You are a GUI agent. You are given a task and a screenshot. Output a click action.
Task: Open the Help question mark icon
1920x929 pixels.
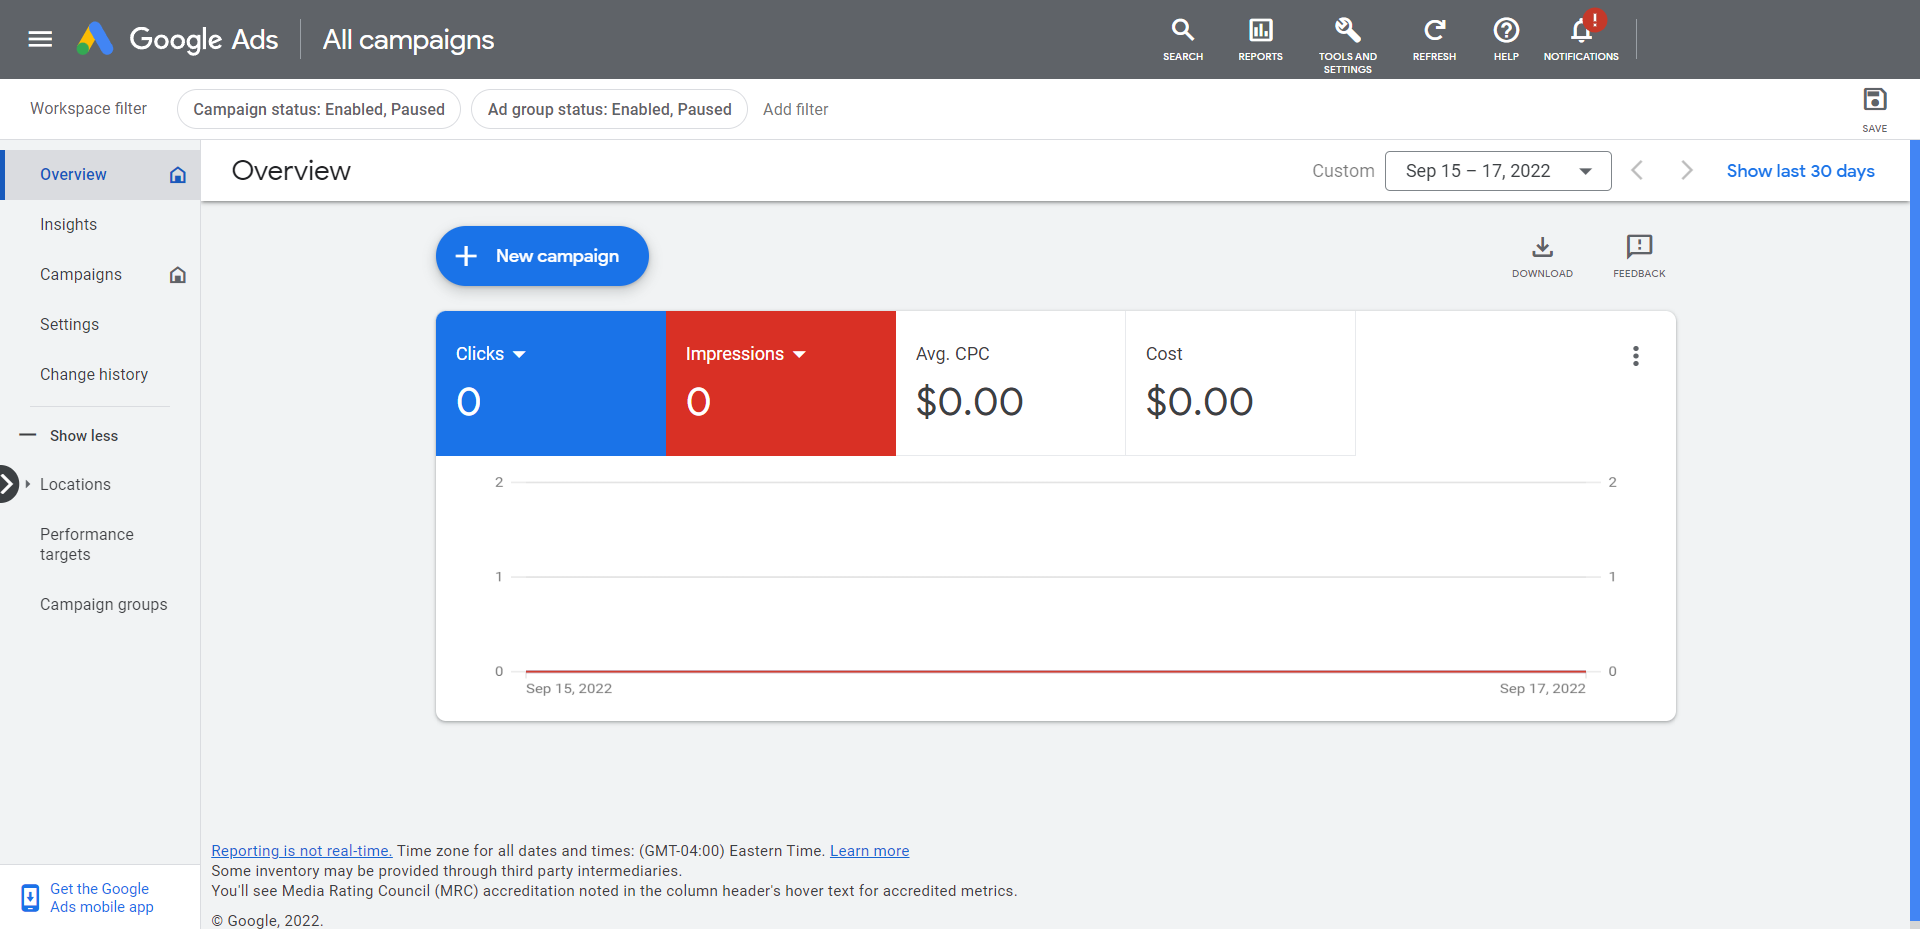coord(1506,31)
